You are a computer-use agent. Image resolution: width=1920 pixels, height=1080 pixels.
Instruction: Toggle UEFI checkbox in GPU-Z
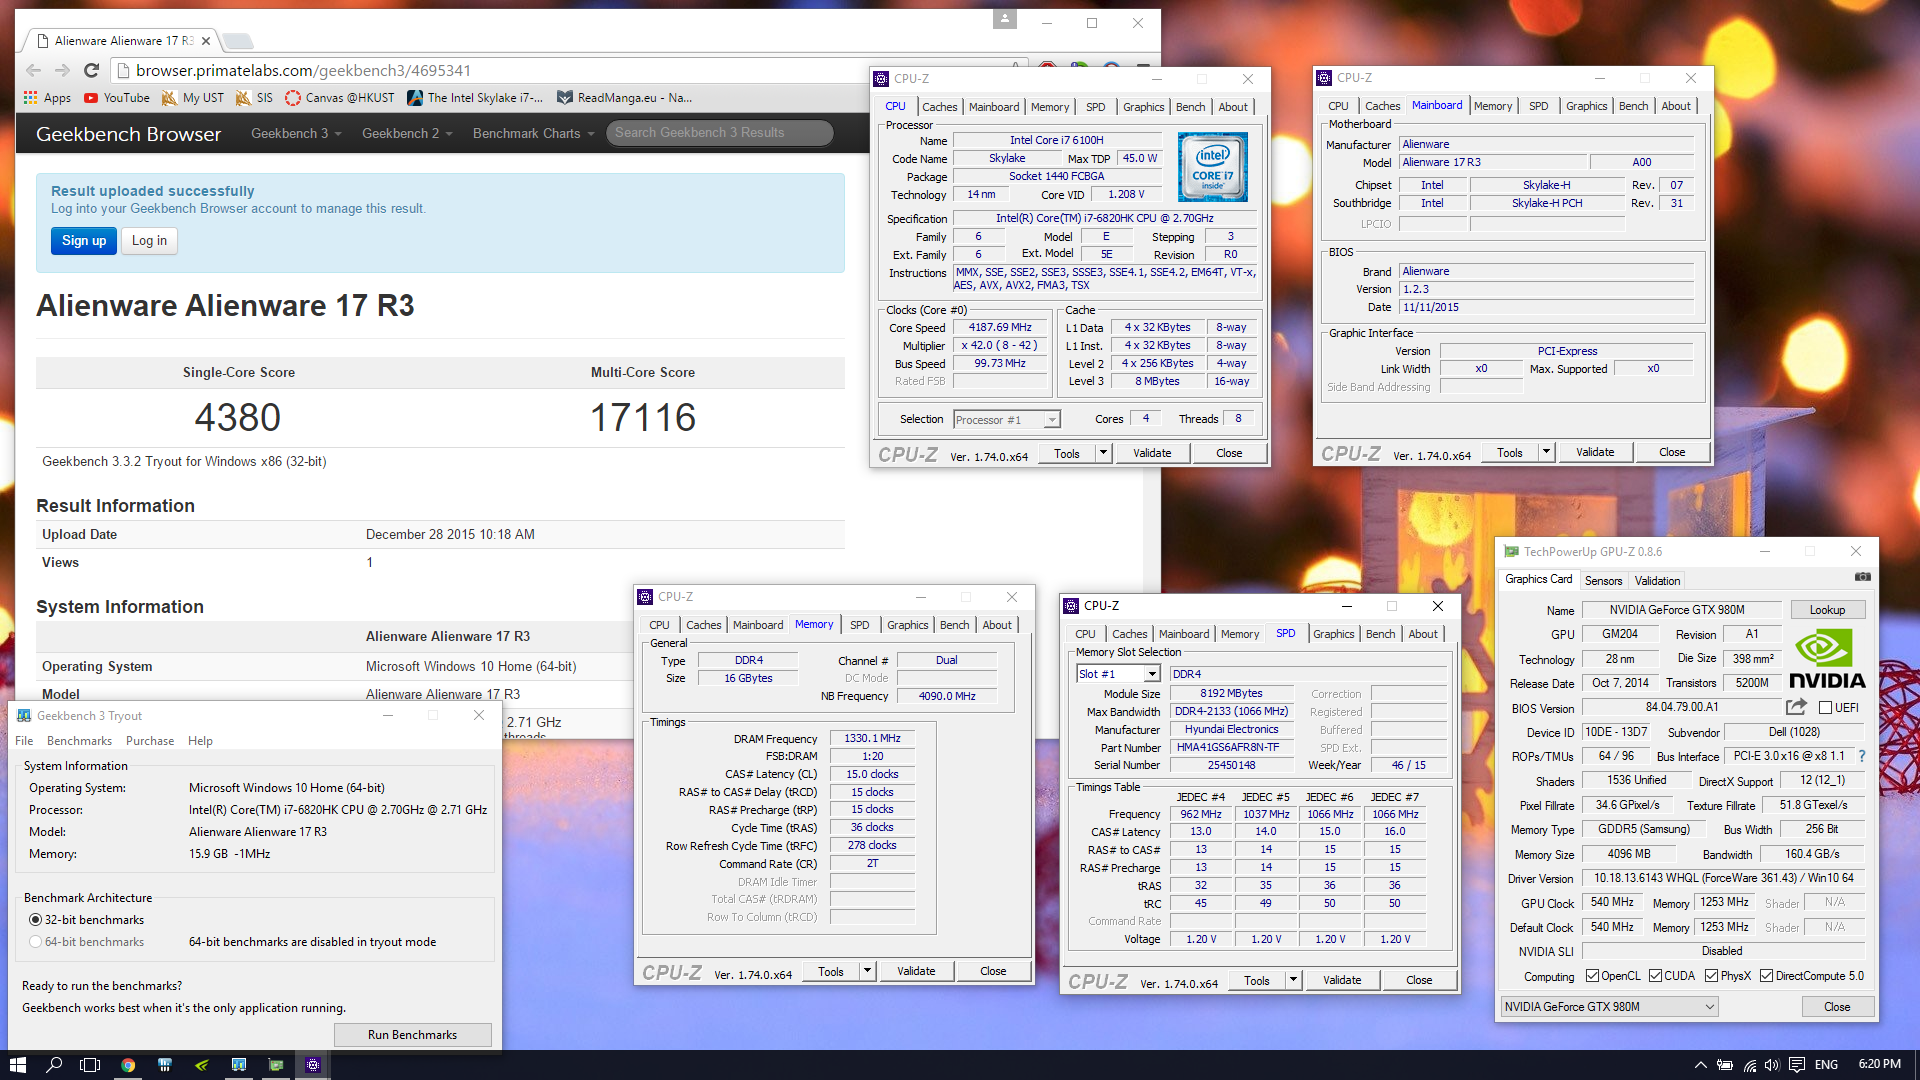1825,707
